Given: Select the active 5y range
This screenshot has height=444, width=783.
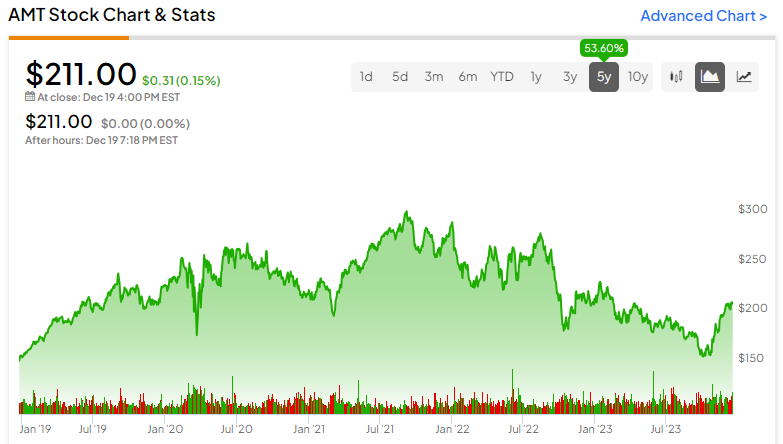Looking at the screenshot, I should (604, 76).
